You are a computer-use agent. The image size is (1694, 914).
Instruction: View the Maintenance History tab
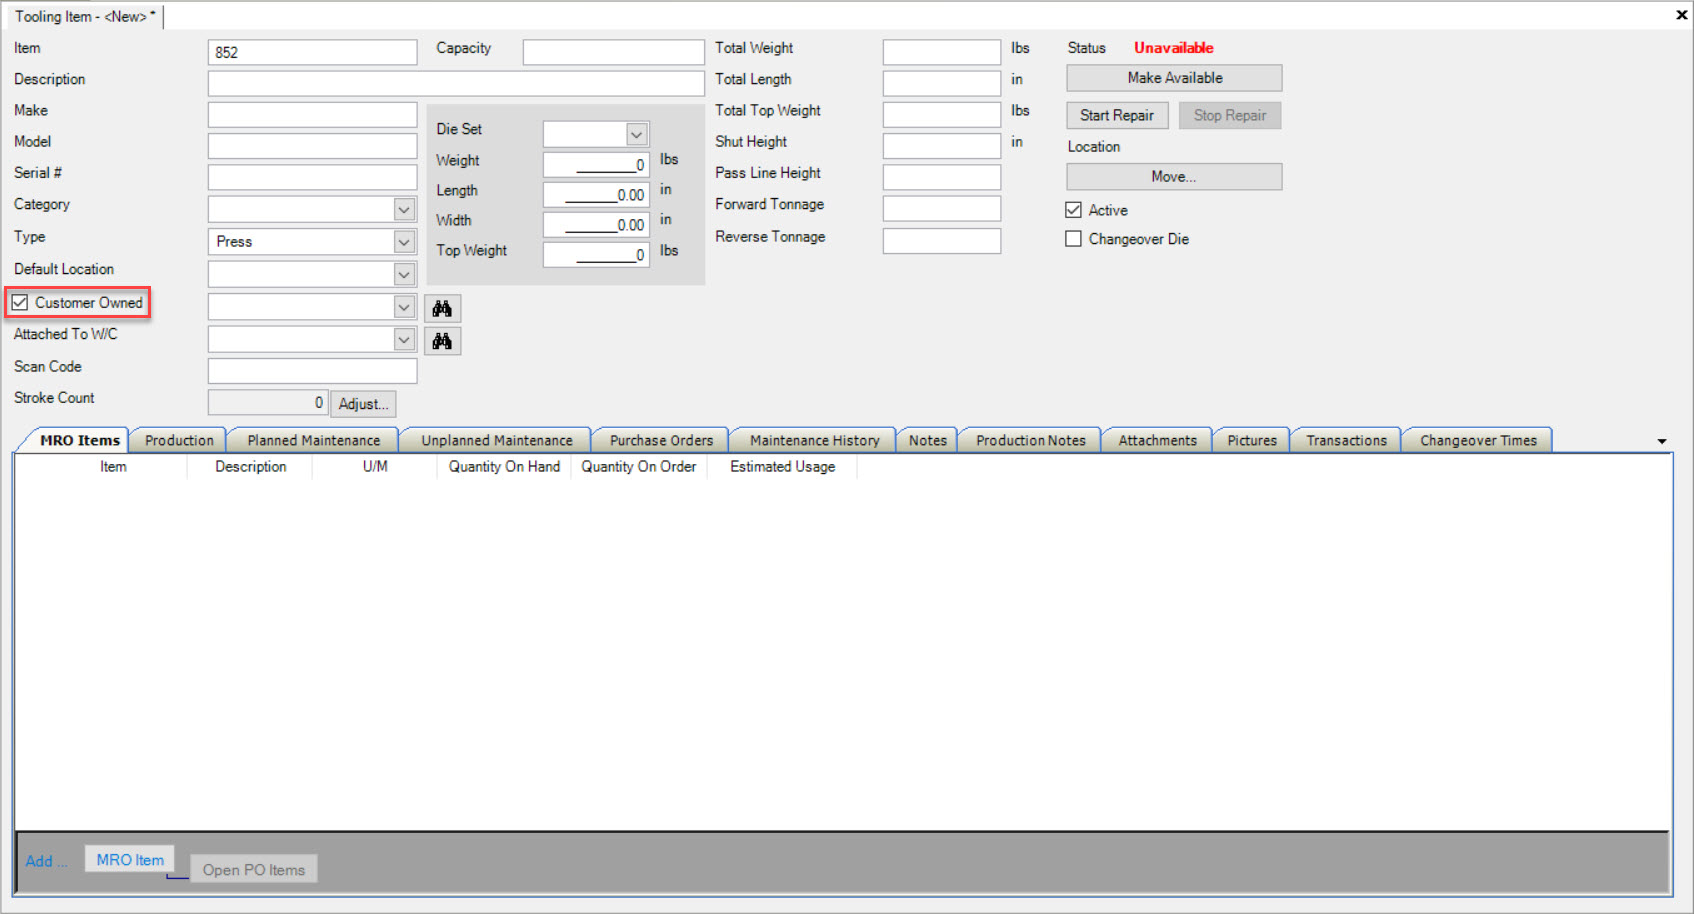(814, 440)
